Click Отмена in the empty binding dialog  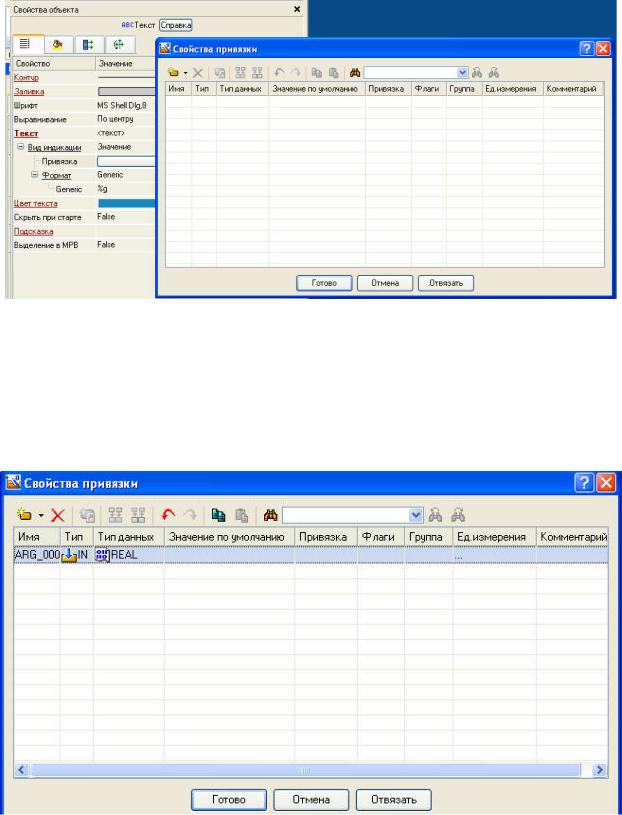point(385,283)
